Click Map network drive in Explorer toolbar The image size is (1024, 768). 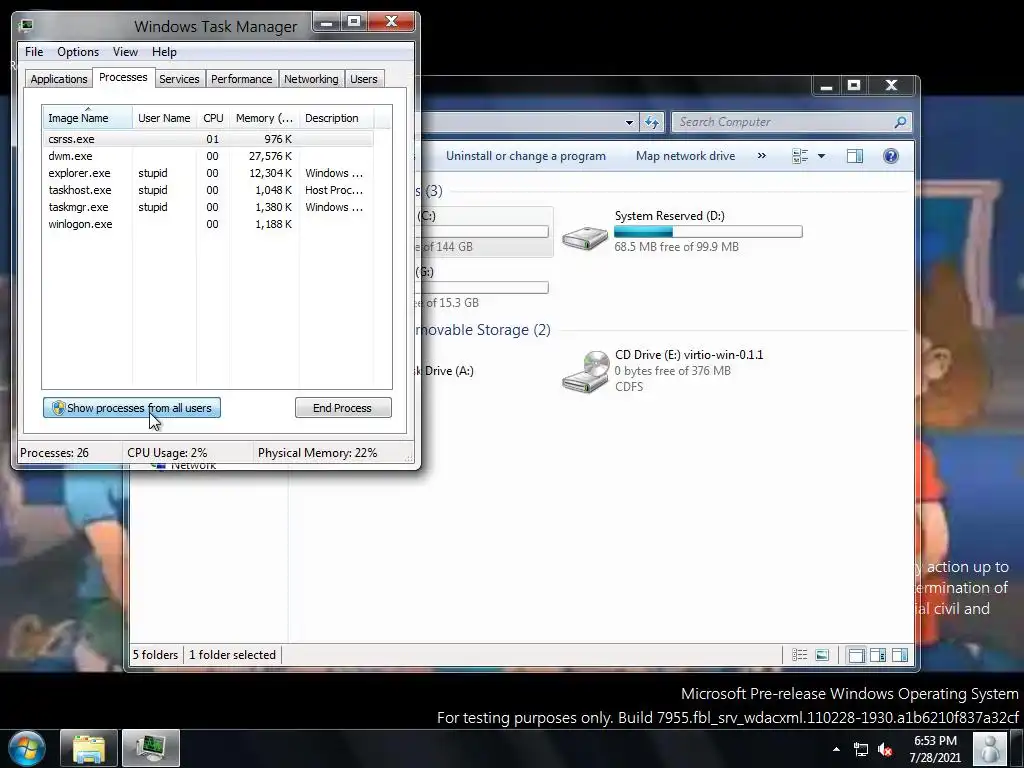(x=685, y=156)
